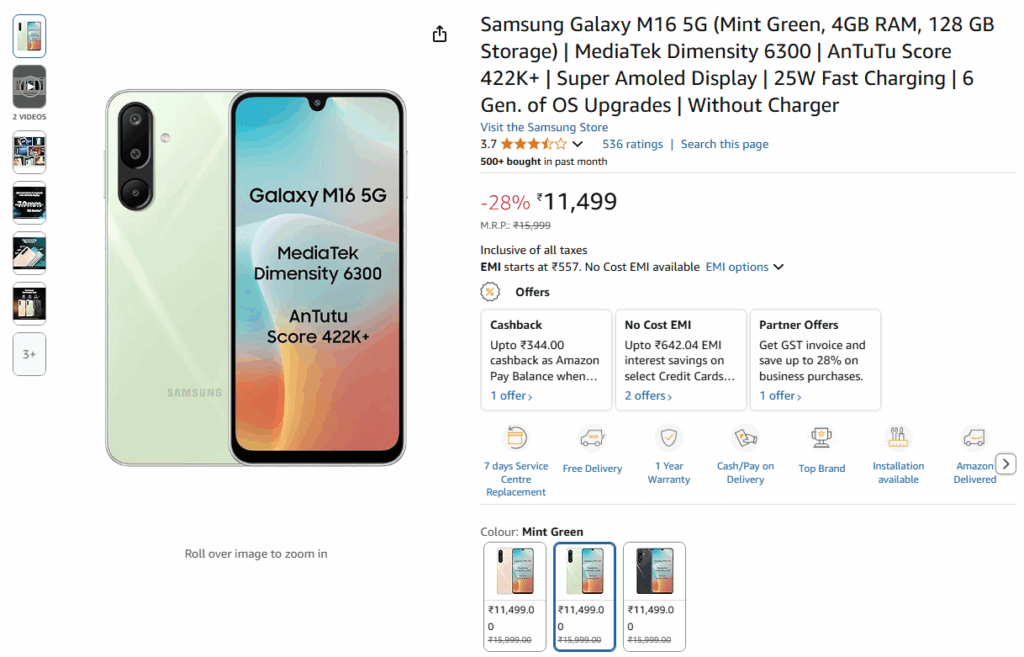Visit the Samsung Store link
The width and height of the screenshot is (1024, 657).
pos(544,127)
